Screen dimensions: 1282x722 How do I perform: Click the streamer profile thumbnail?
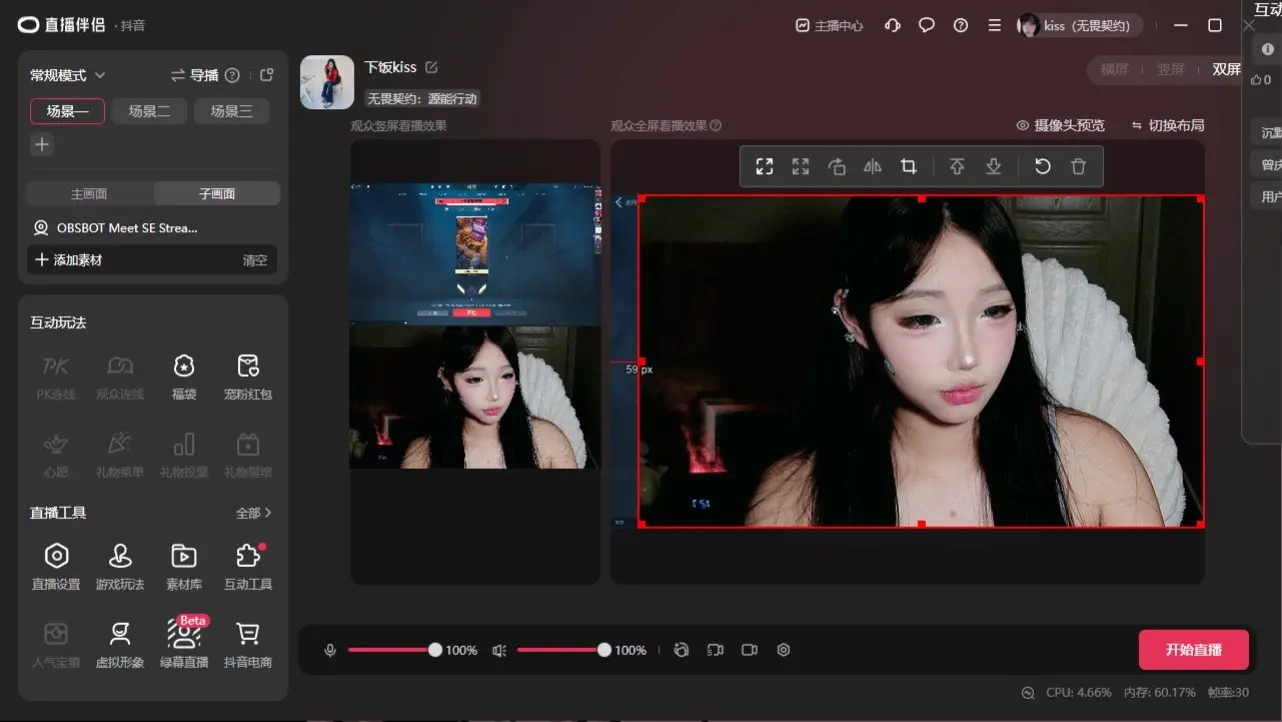click(327, 82)
